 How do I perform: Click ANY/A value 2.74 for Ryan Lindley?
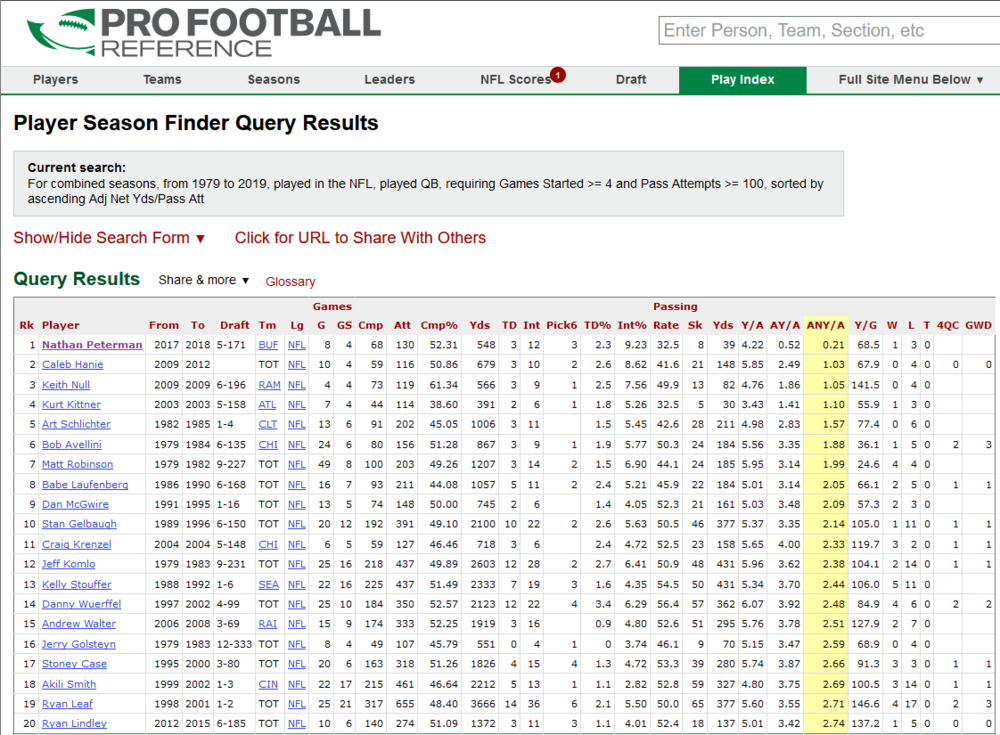tap(833, 724)
